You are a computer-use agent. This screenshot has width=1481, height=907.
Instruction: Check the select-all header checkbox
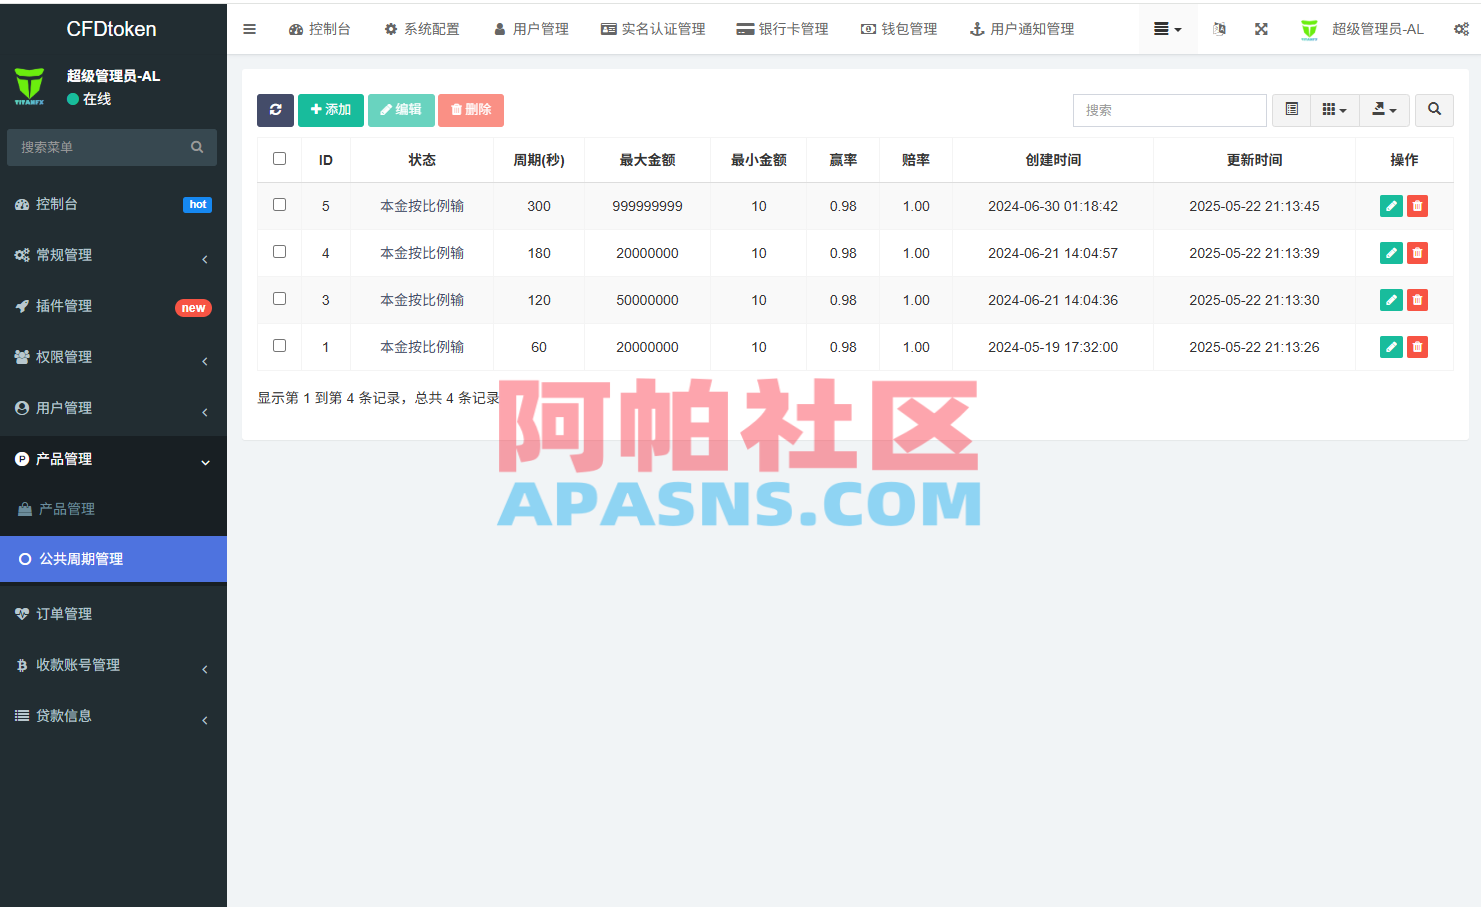[x=279, y=159]
